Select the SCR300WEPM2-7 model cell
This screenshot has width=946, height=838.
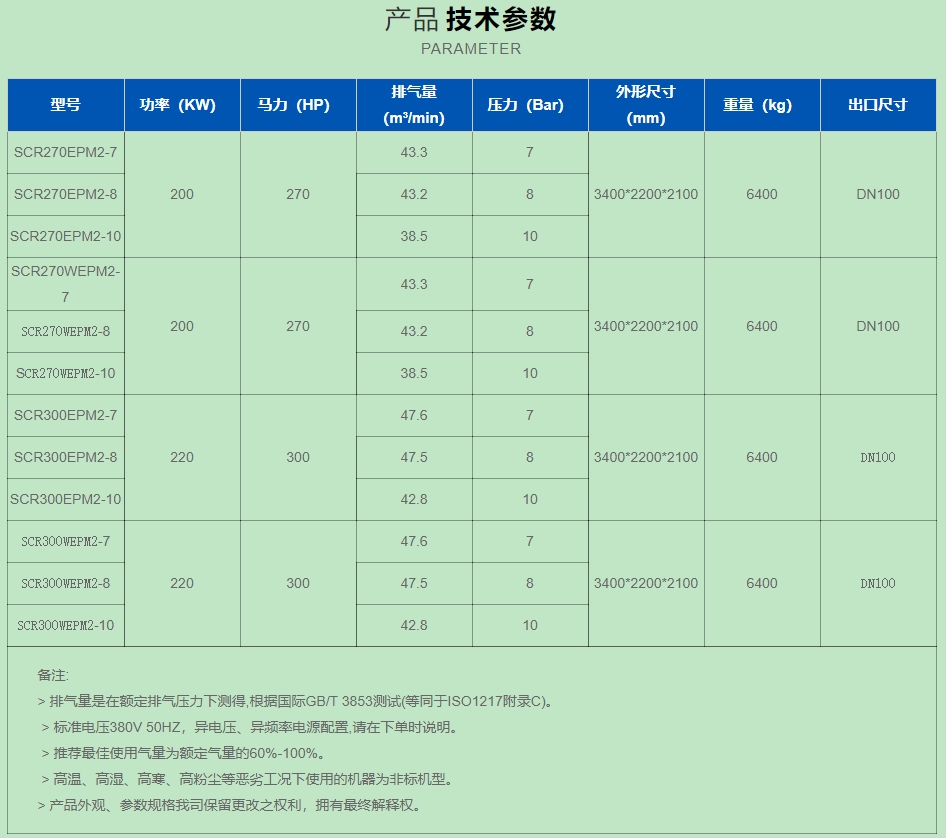coord(64,541)
